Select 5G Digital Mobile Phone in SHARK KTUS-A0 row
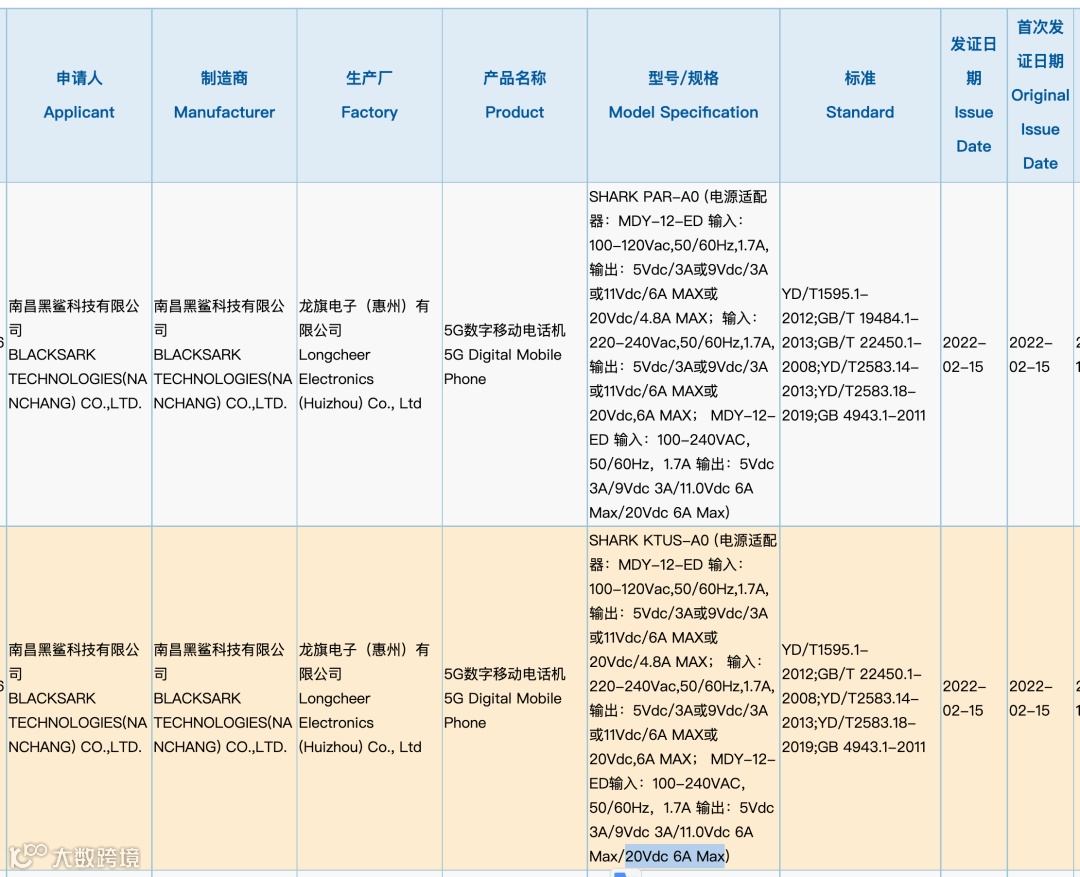The width and height of the screenshot is (1080, 877). coord(515,698)
